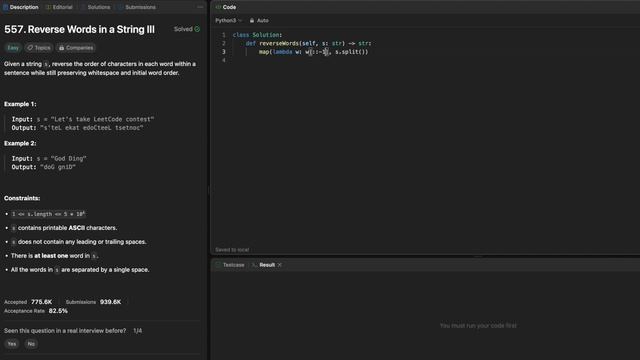Open the Description tab
Image resolution: width=640 pixels, height=360 pixels.
coord(21,7)
